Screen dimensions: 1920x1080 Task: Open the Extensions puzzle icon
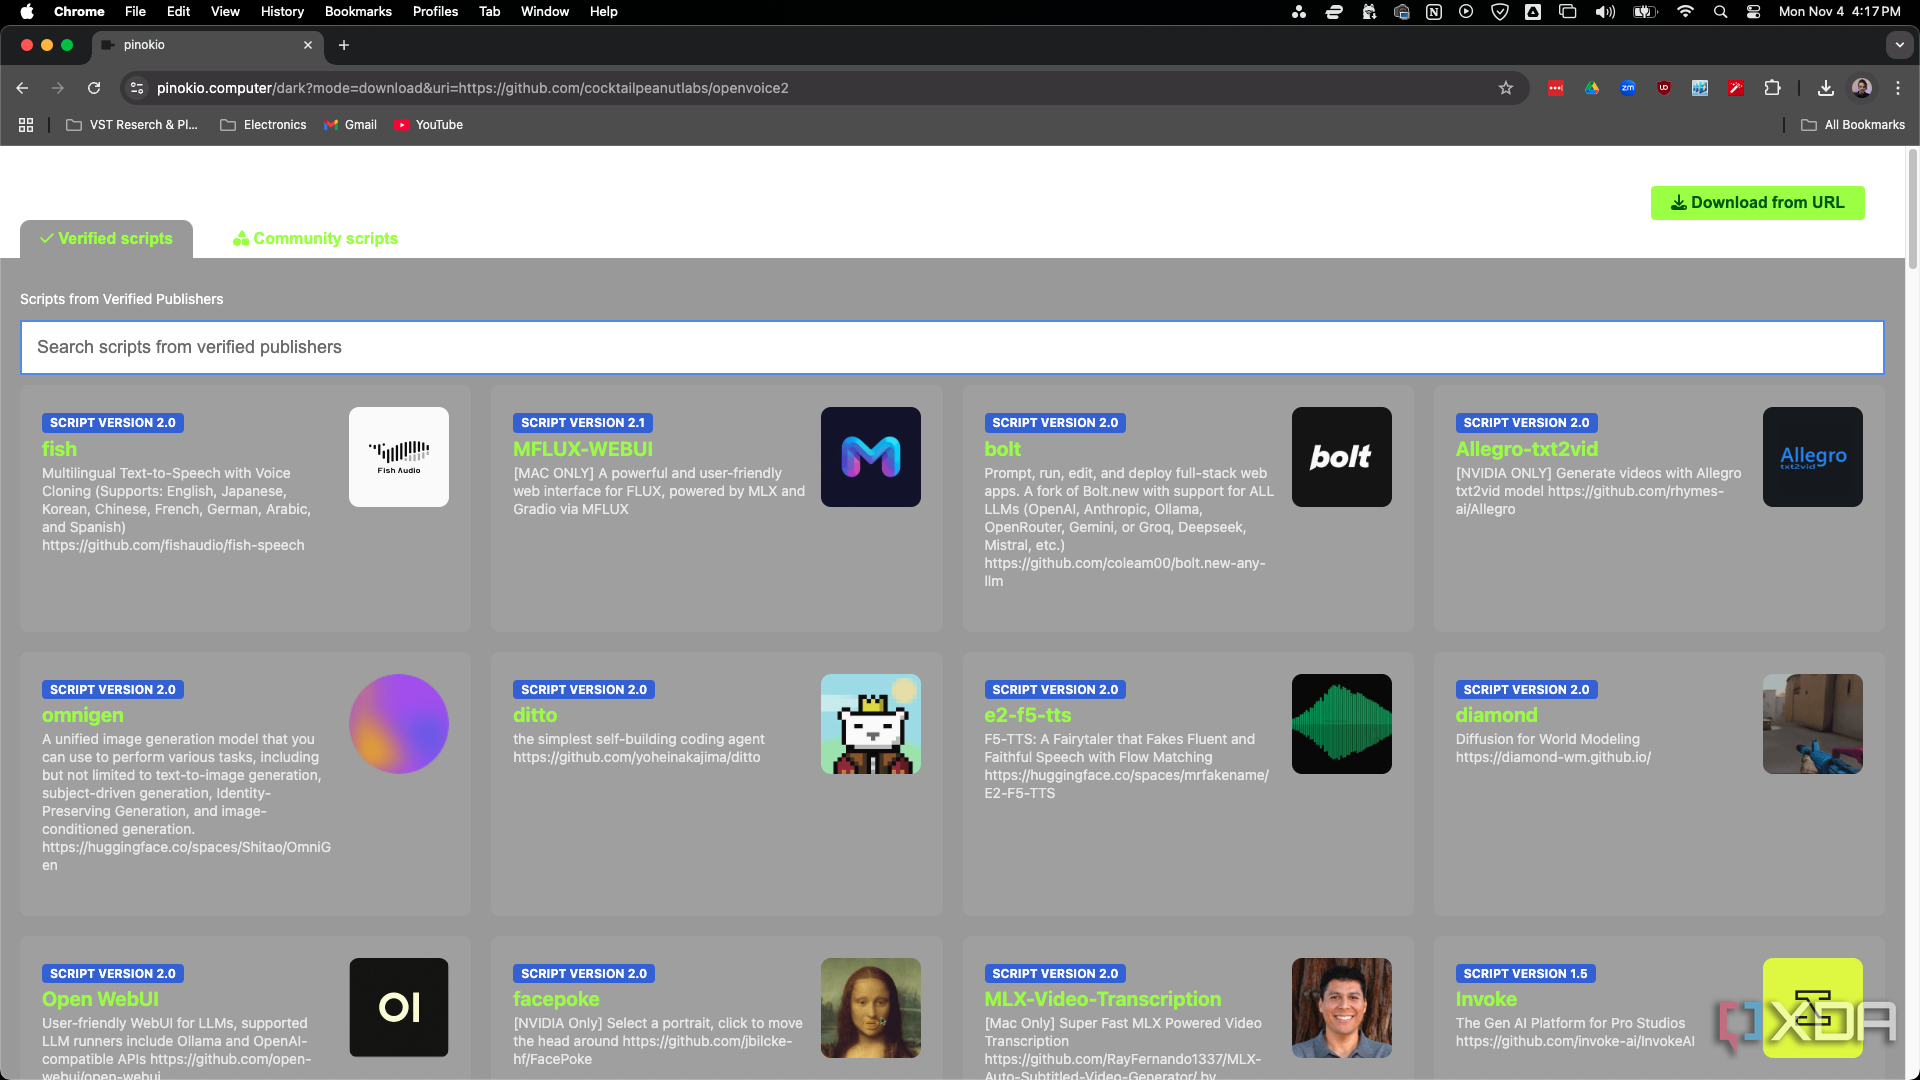tap(1772, 88)
